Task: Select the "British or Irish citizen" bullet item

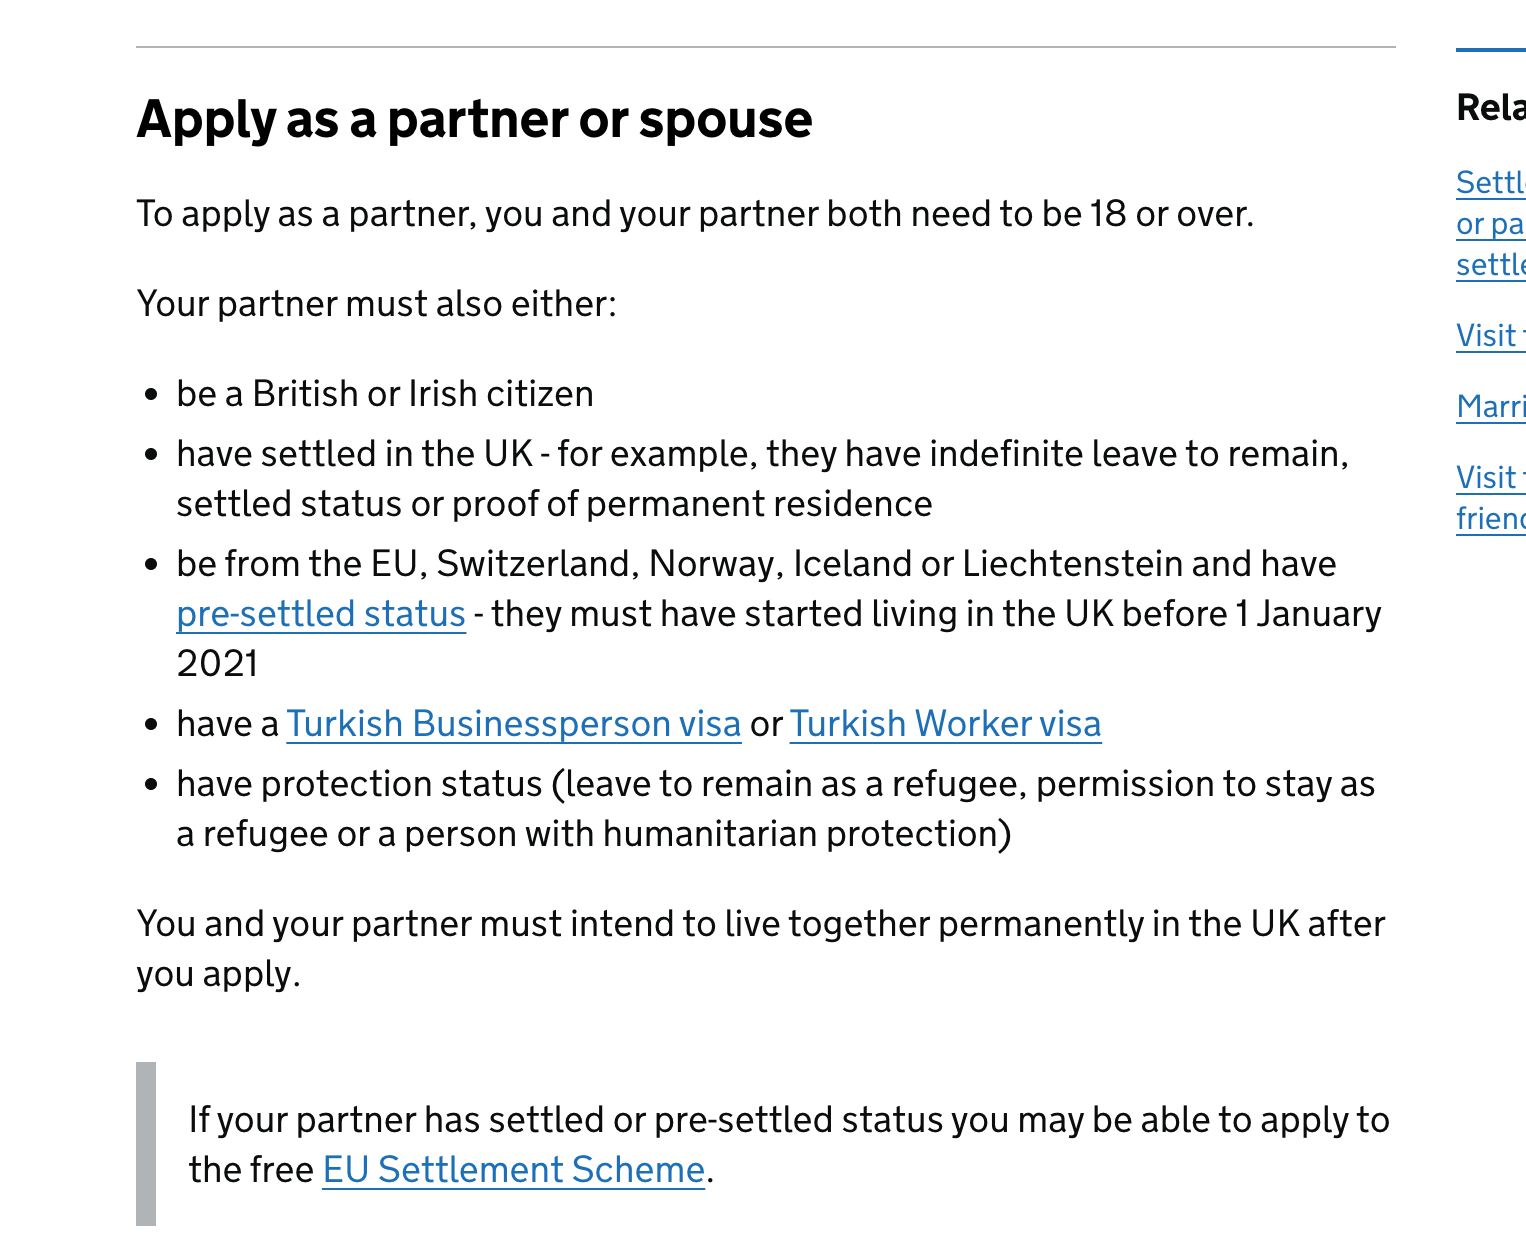Action: pyautogui.click(x=385, y=394)
